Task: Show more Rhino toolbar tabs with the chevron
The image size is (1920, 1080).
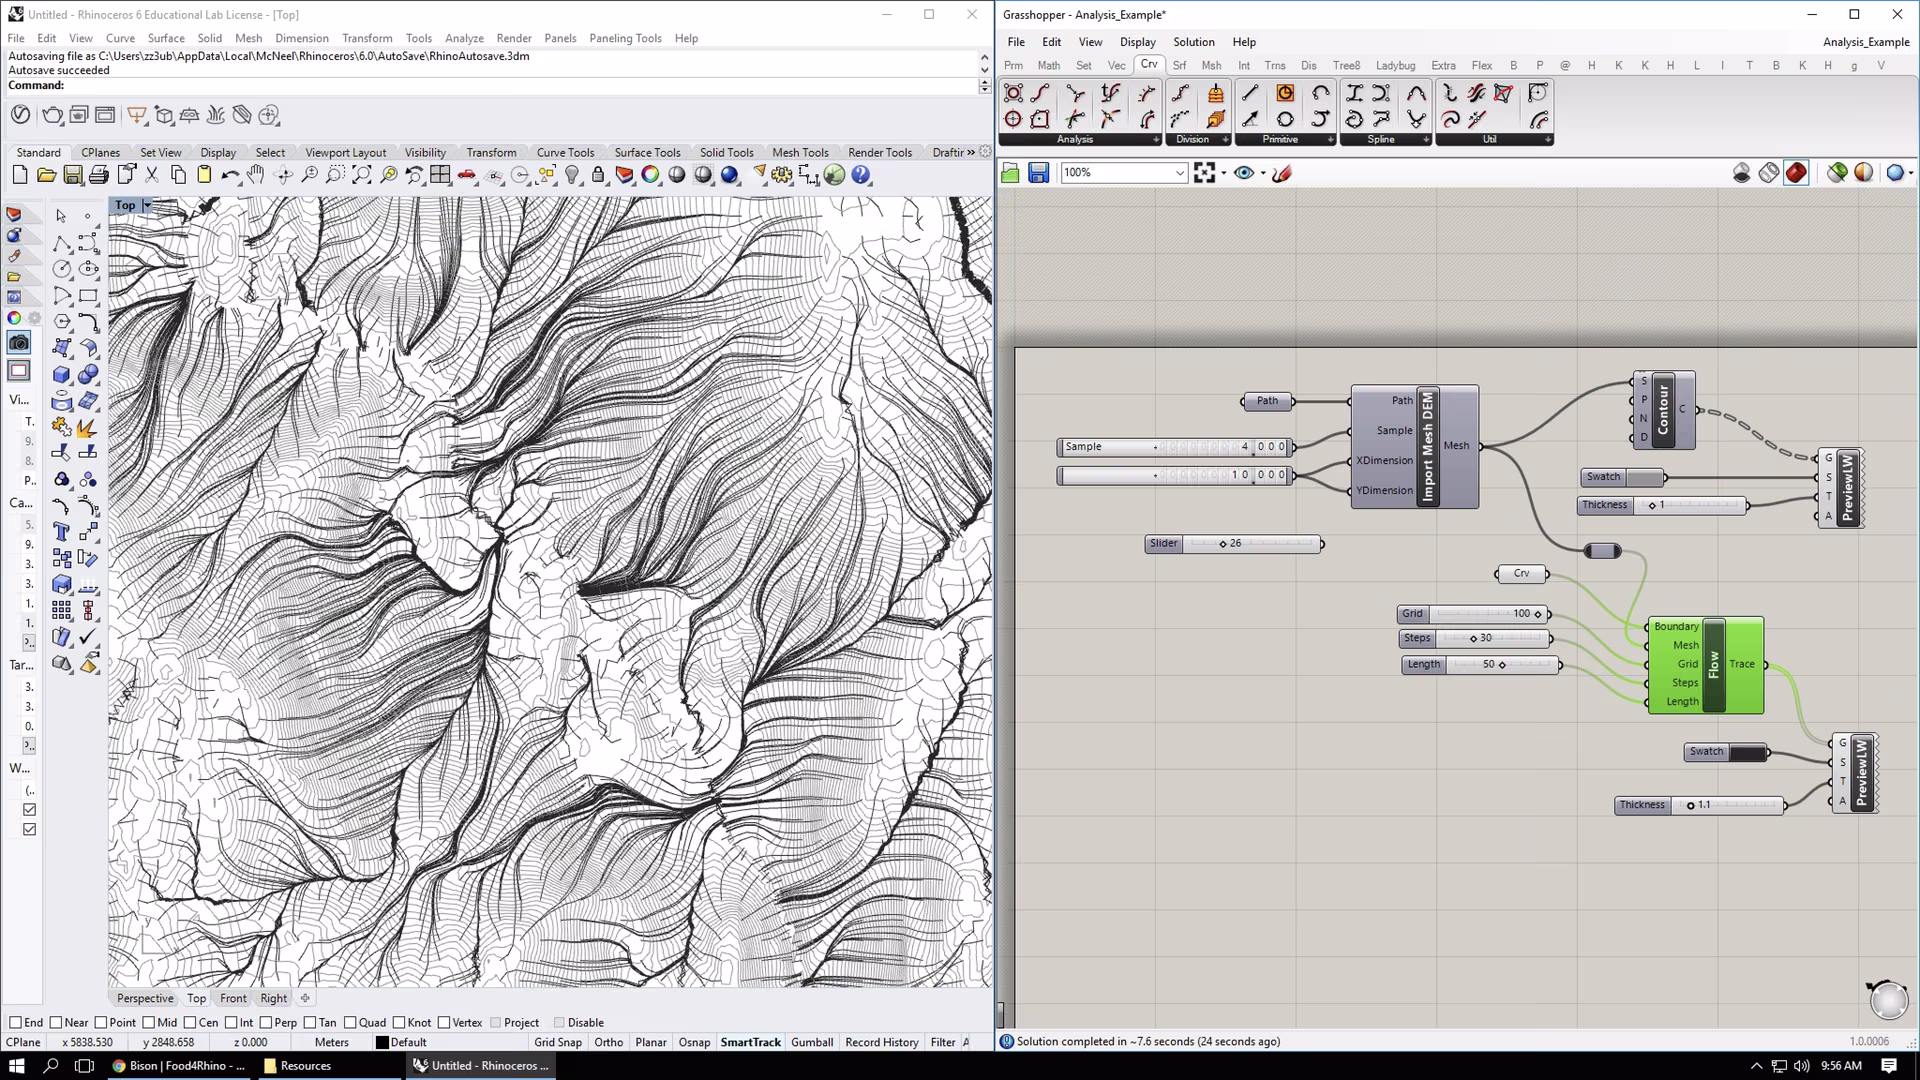Action: [x=970, y=152]
